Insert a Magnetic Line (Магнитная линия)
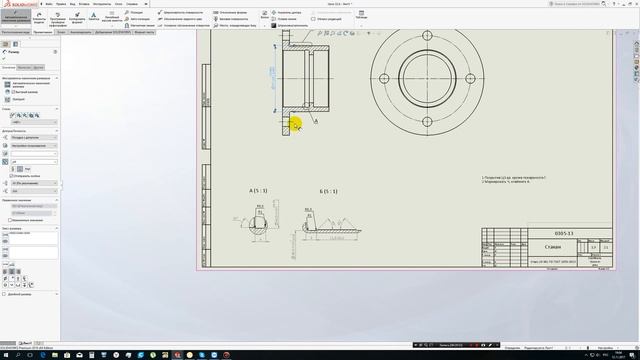Viewport: 640px width, 360px height. coord(140,25)
